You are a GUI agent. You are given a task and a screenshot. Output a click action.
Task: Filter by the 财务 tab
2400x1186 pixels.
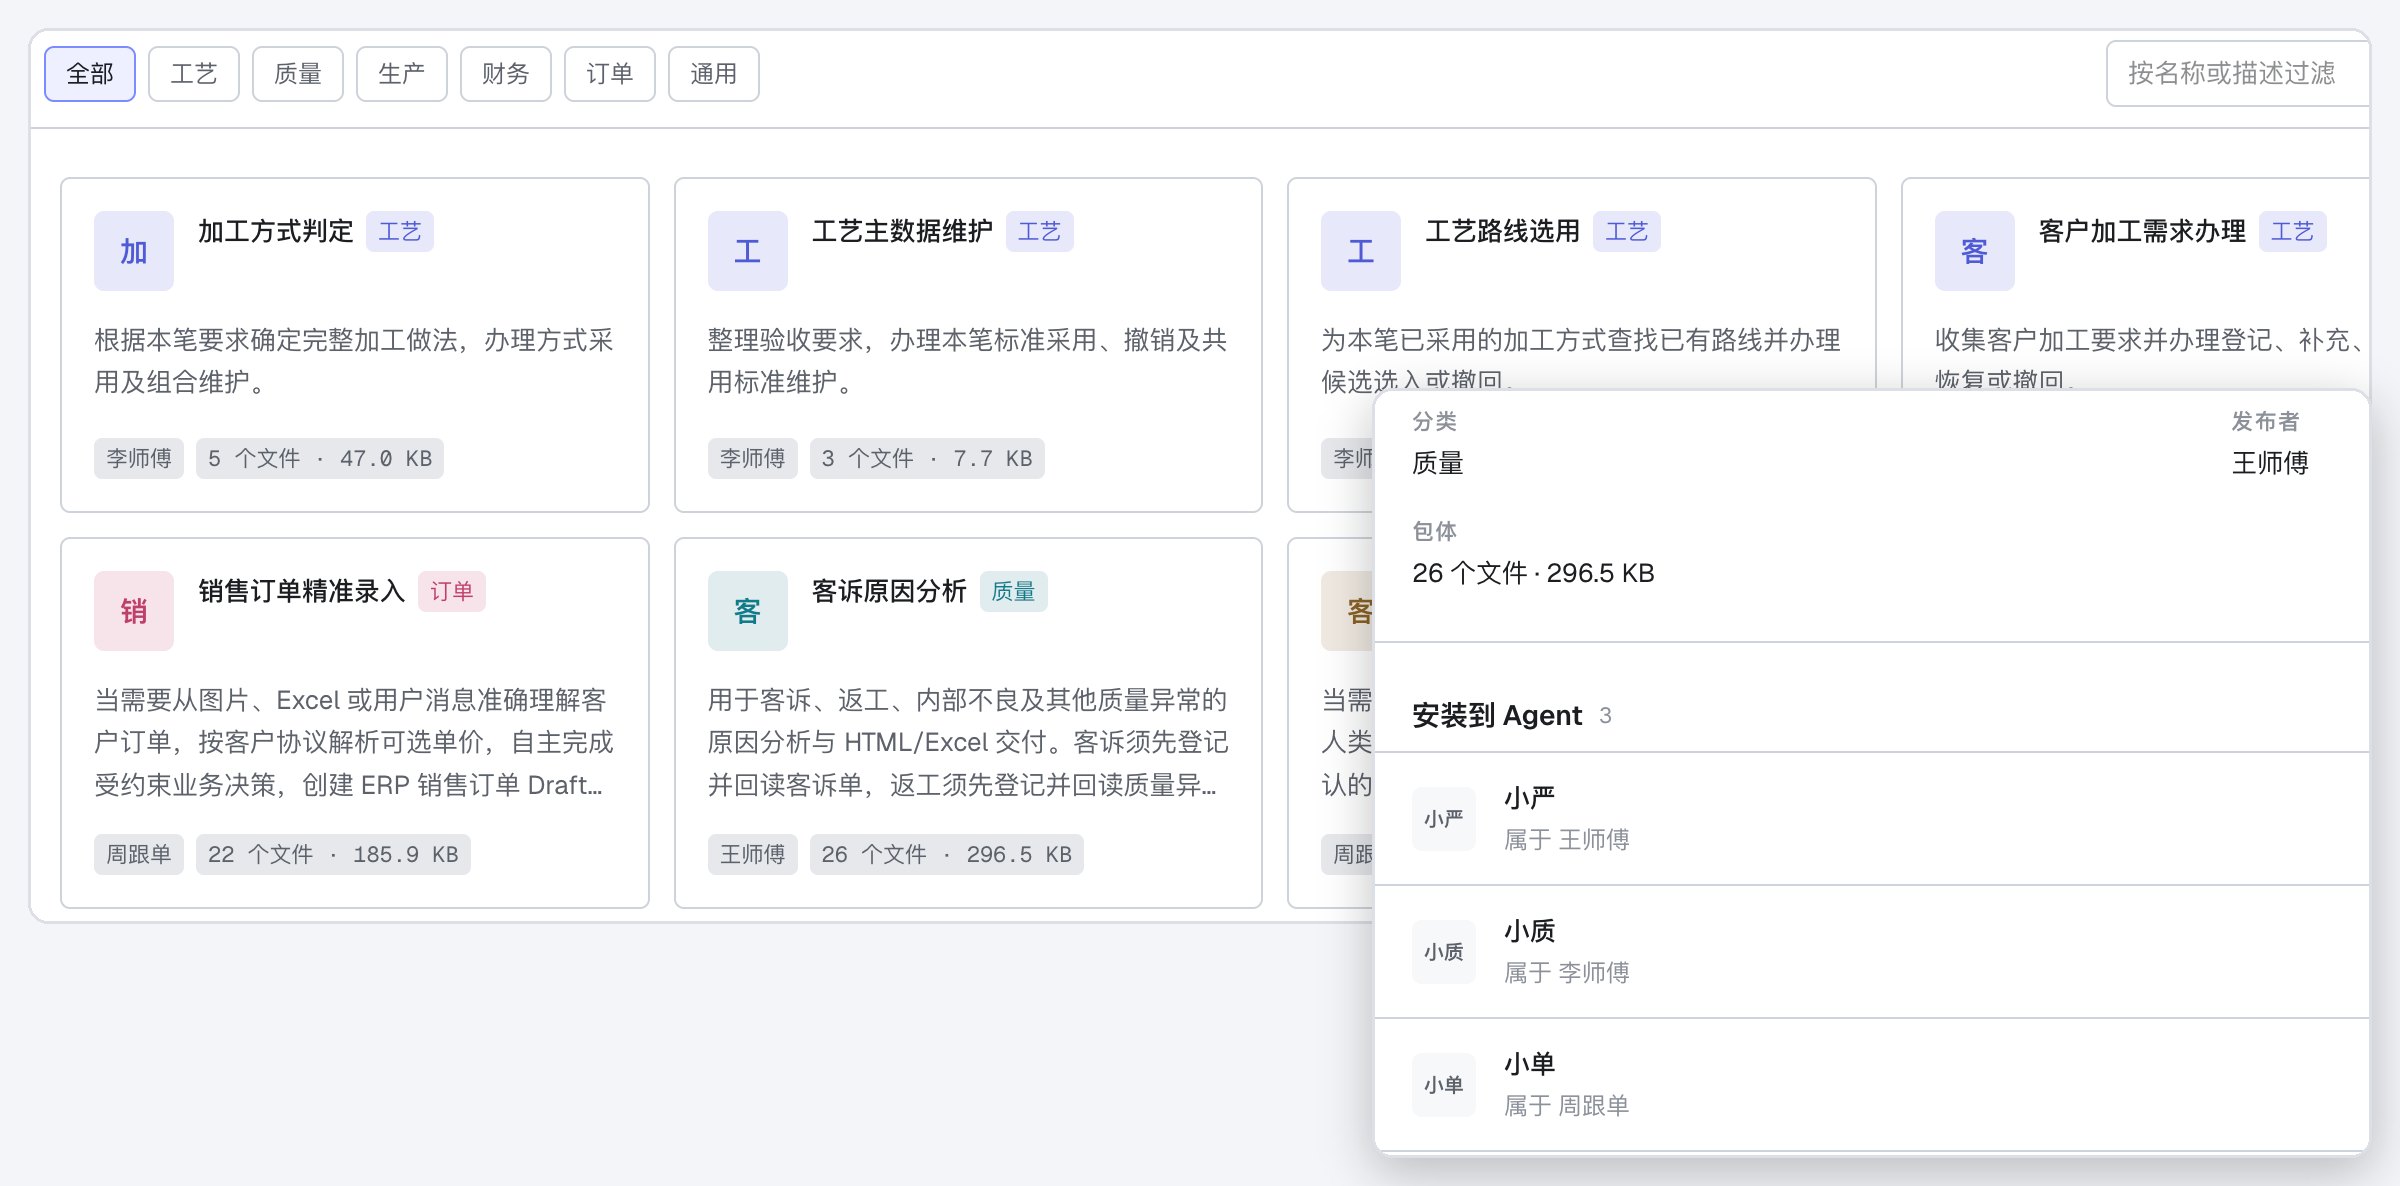click(506, 74)
